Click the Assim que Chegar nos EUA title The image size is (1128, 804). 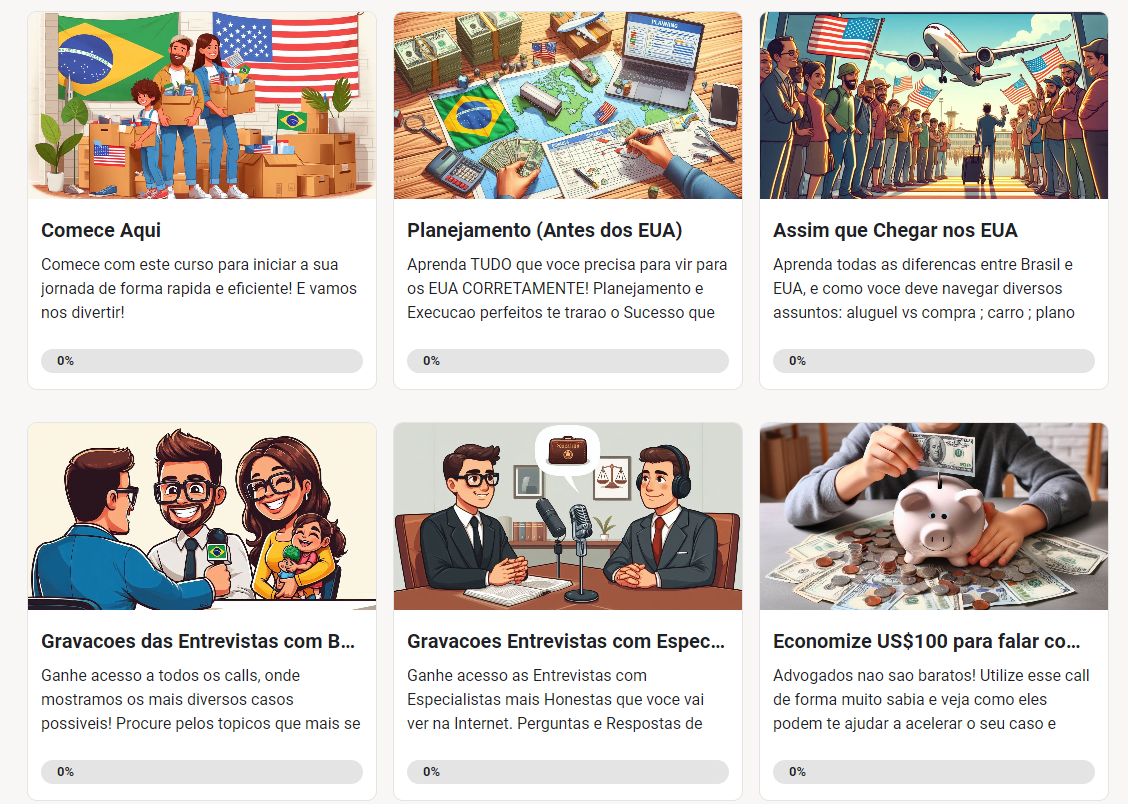click(x=895, y=230)
